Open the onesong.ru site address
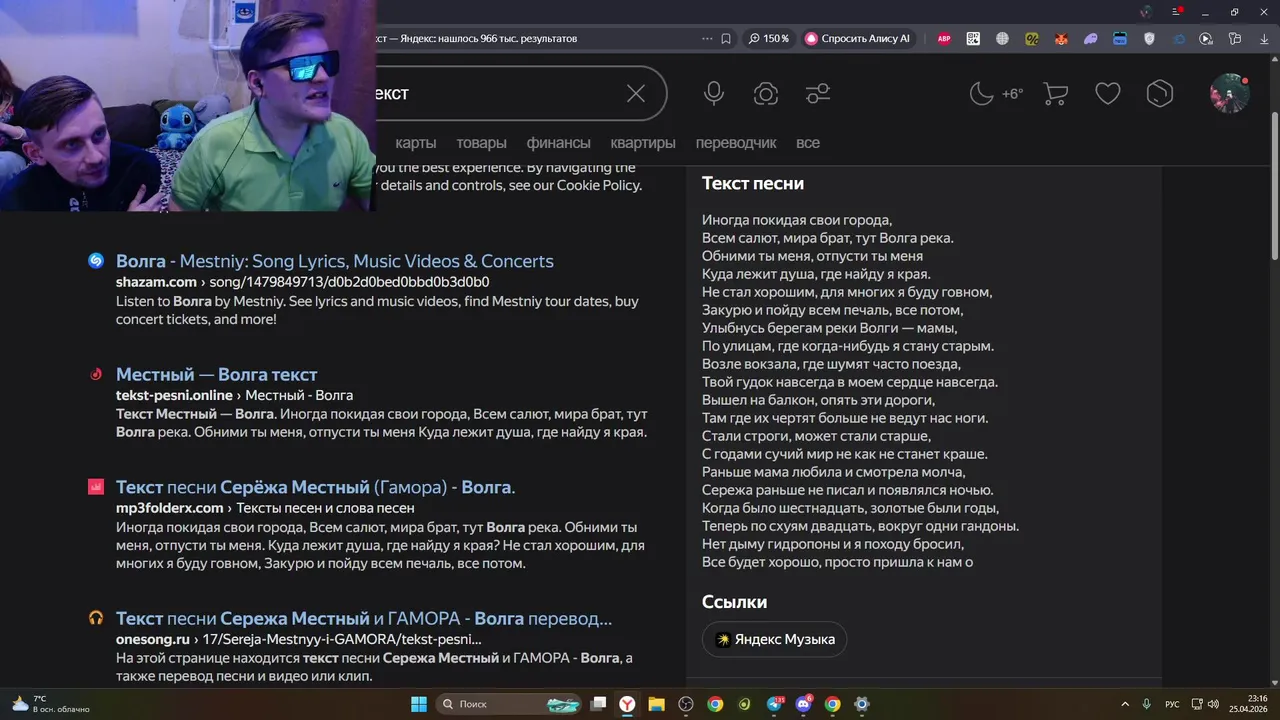1280x720 pixels. tap(153, 639)
